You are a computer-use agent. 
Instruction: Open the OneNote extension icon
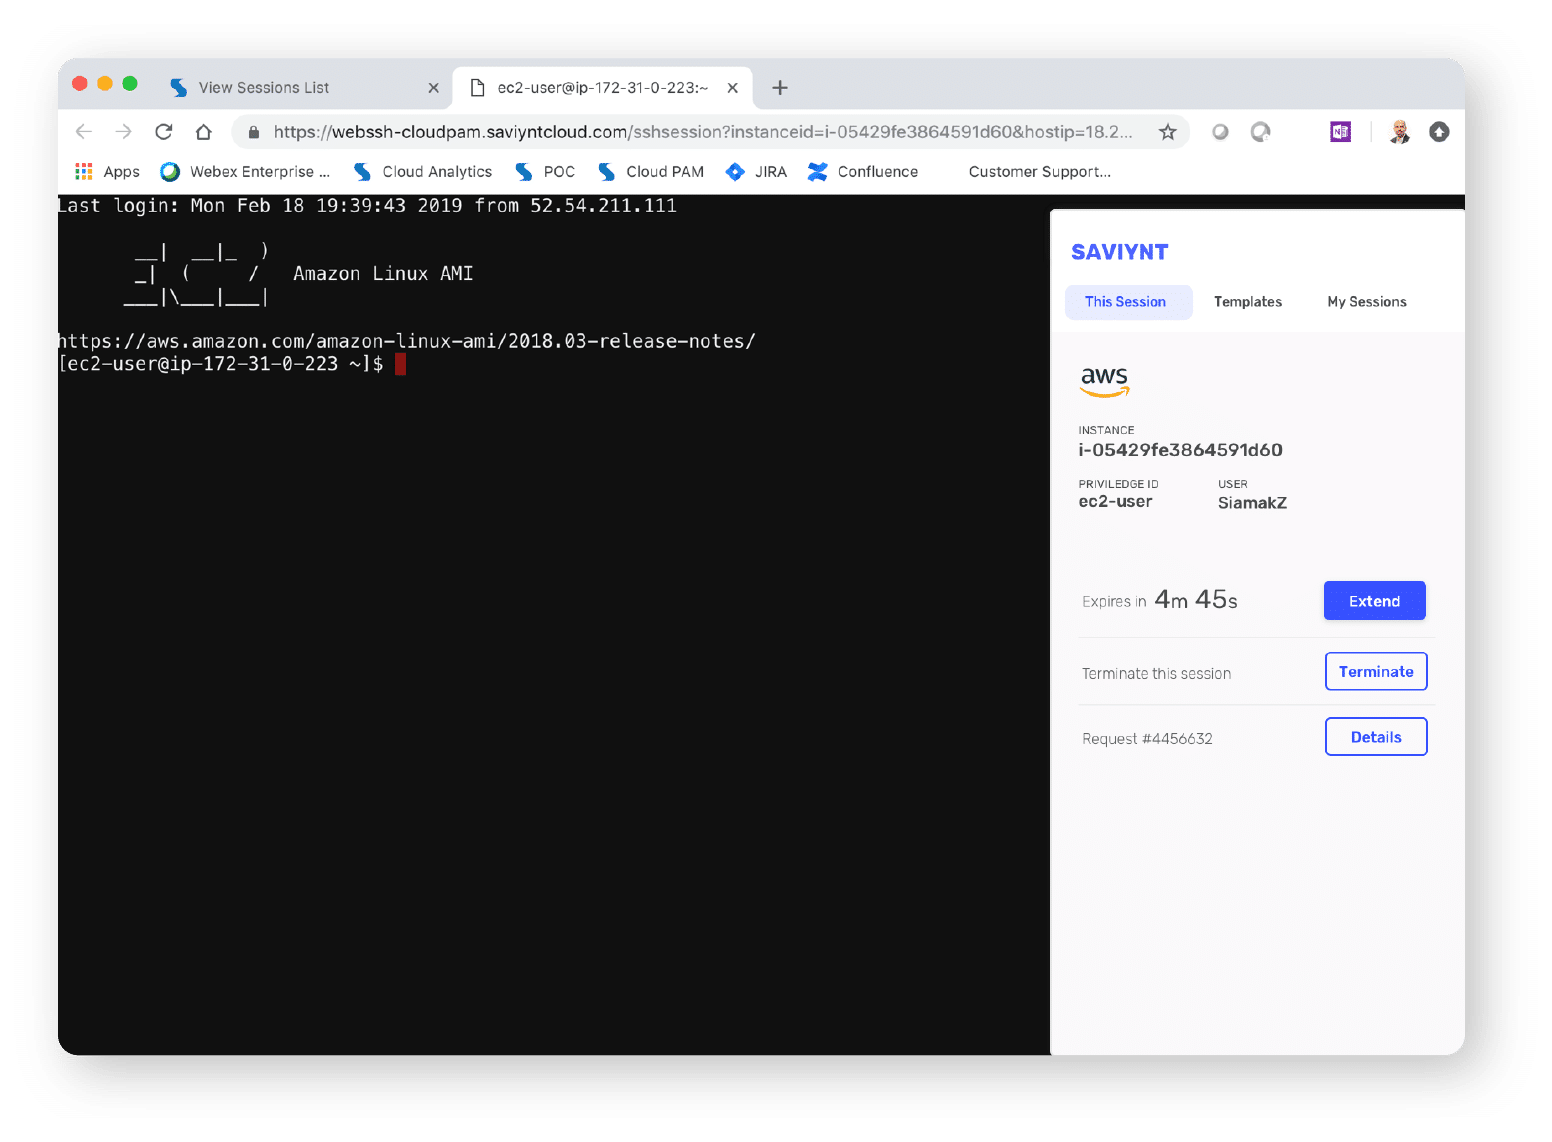[x=1340, y=131]
